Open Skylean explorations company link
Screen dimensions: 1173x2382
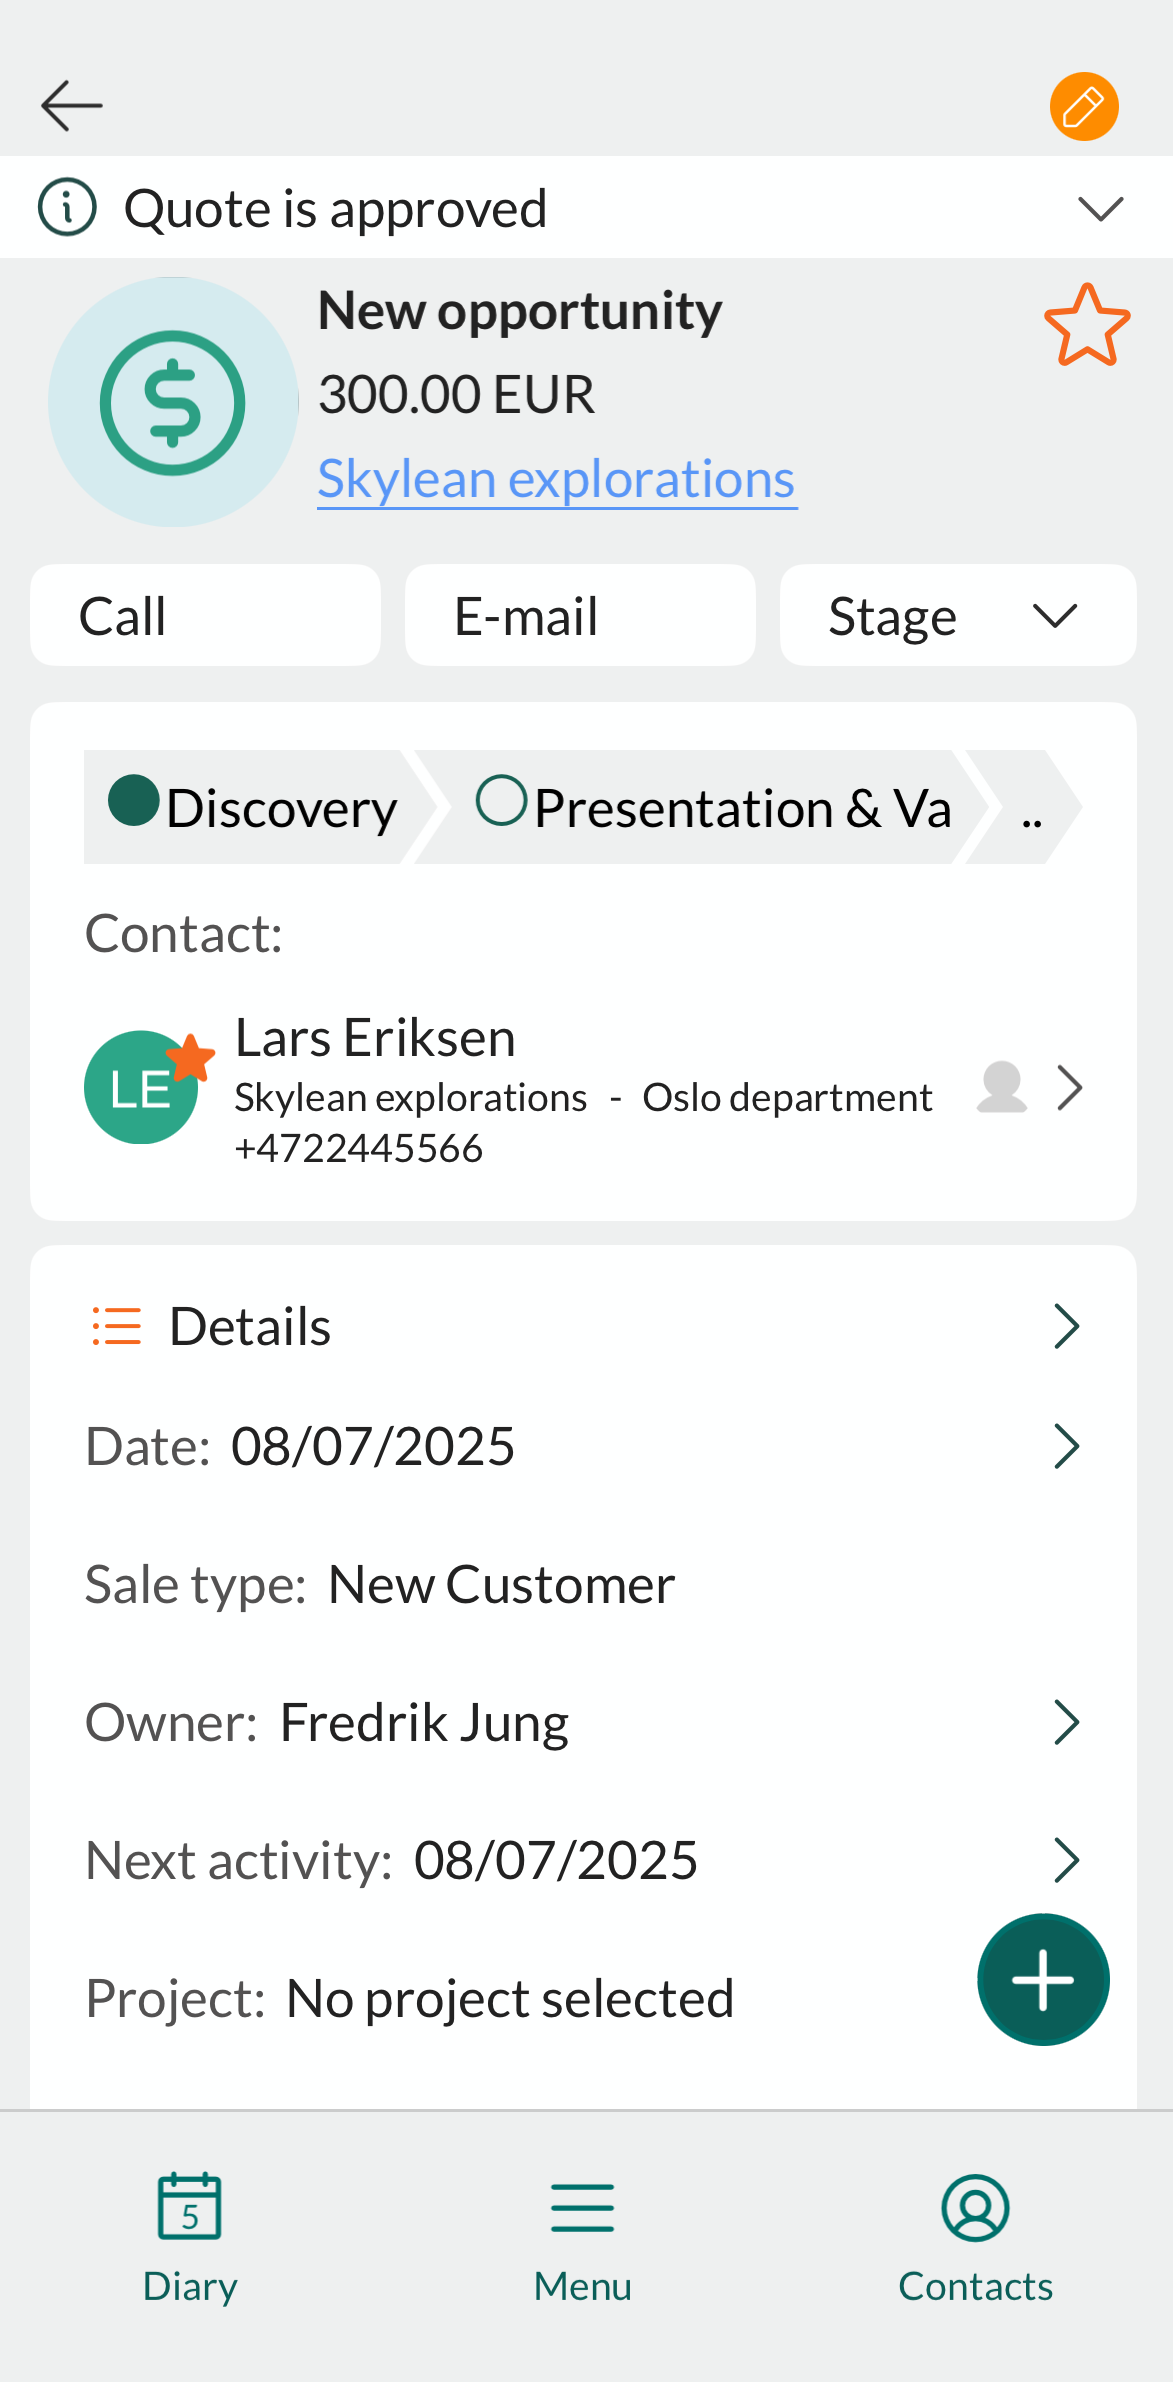pos(557,479)
